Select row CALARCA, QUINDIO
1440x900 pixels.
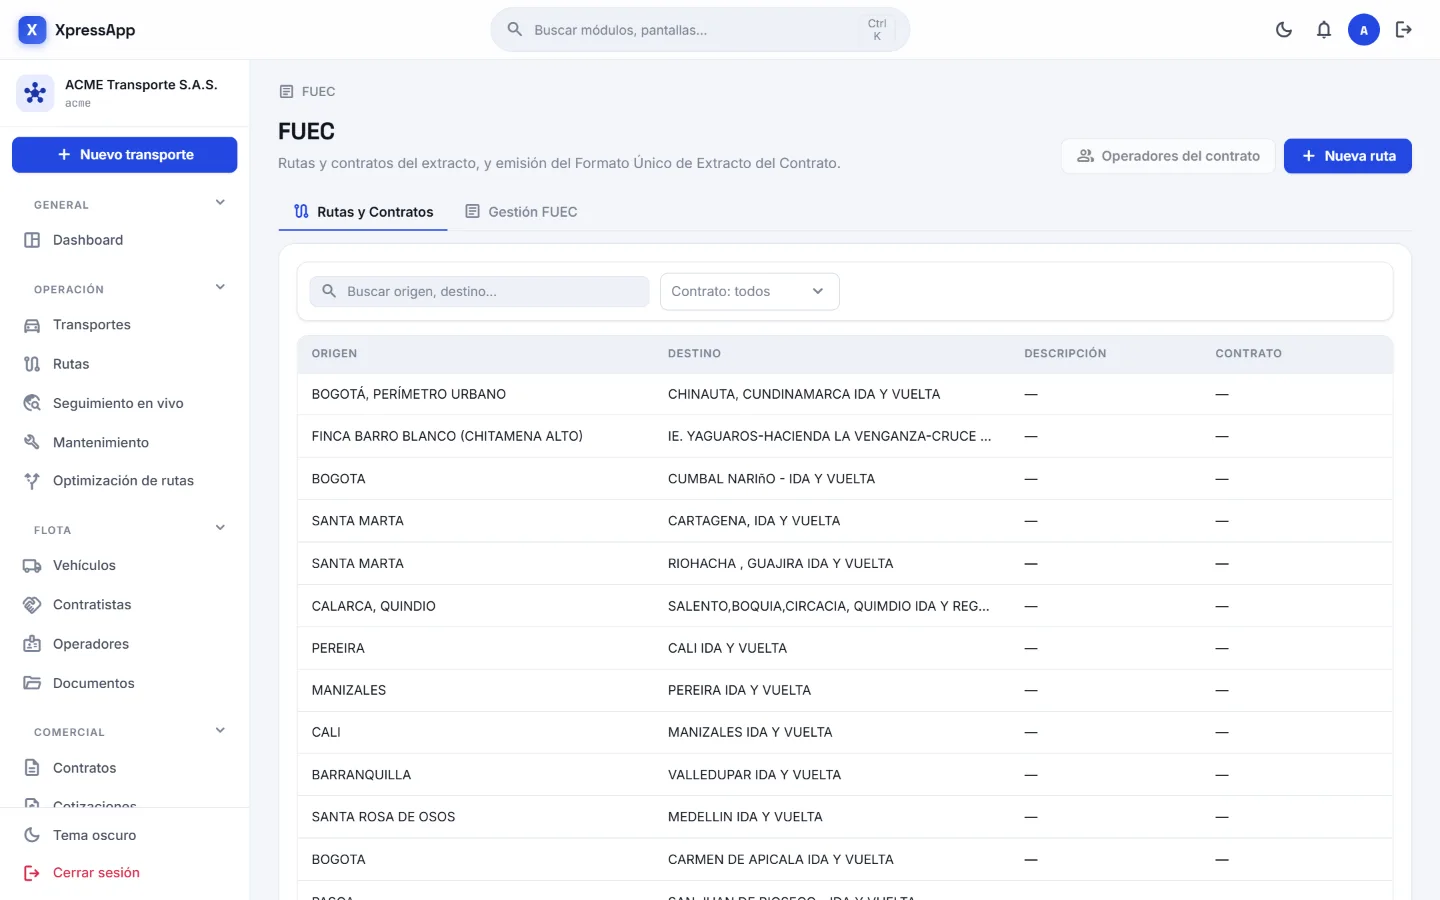(x=845, y=606)
